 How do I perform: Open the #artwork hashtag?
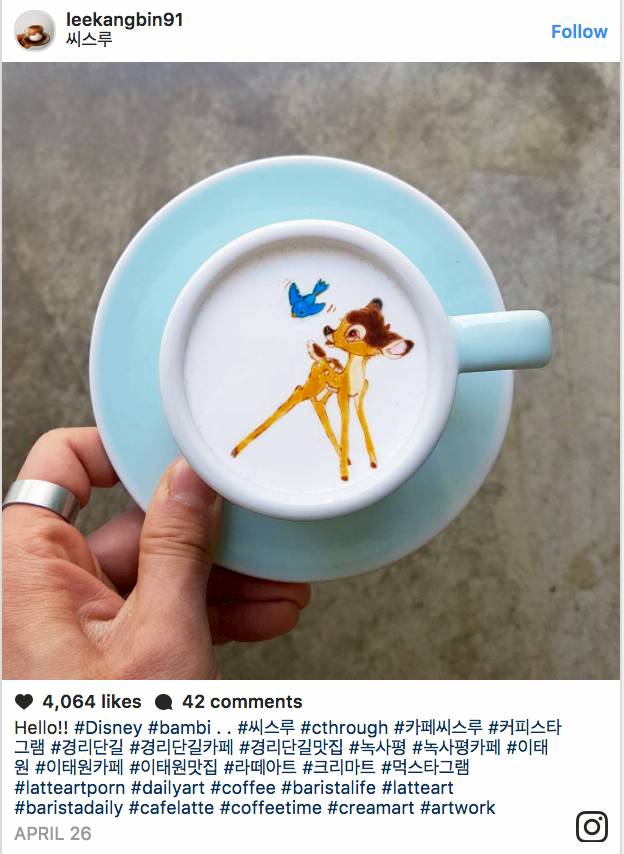tap(457, 808)
